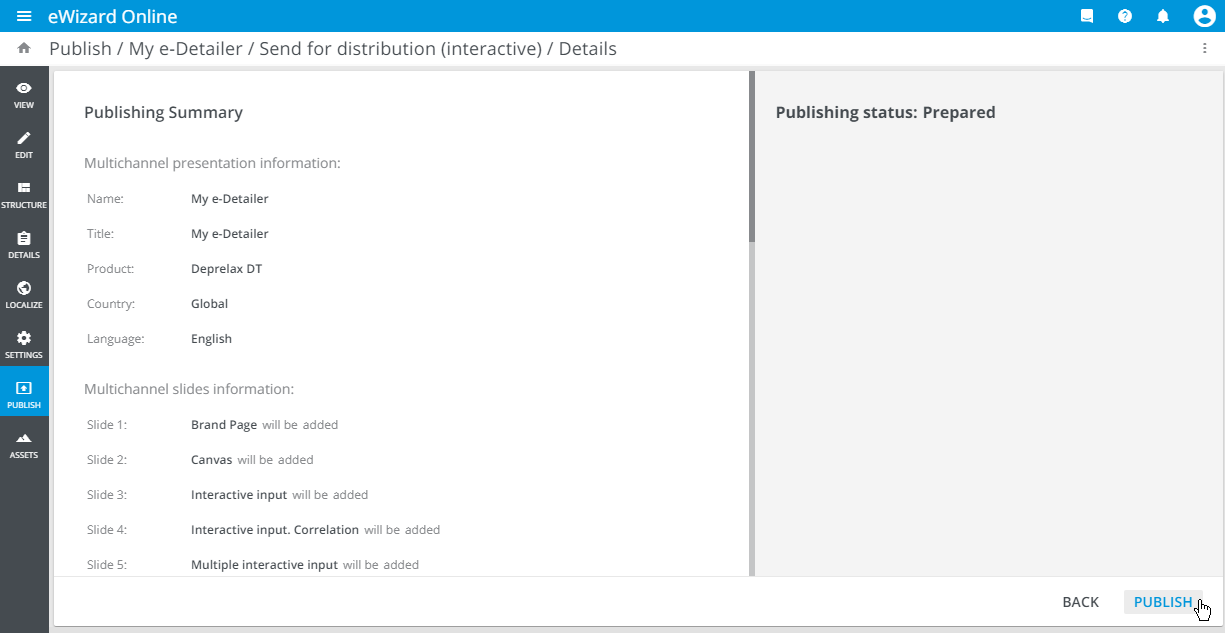This screenshot has height=633, width=1225.
Task: Click the home icon in breadcrumb
Action: (24, 48)
